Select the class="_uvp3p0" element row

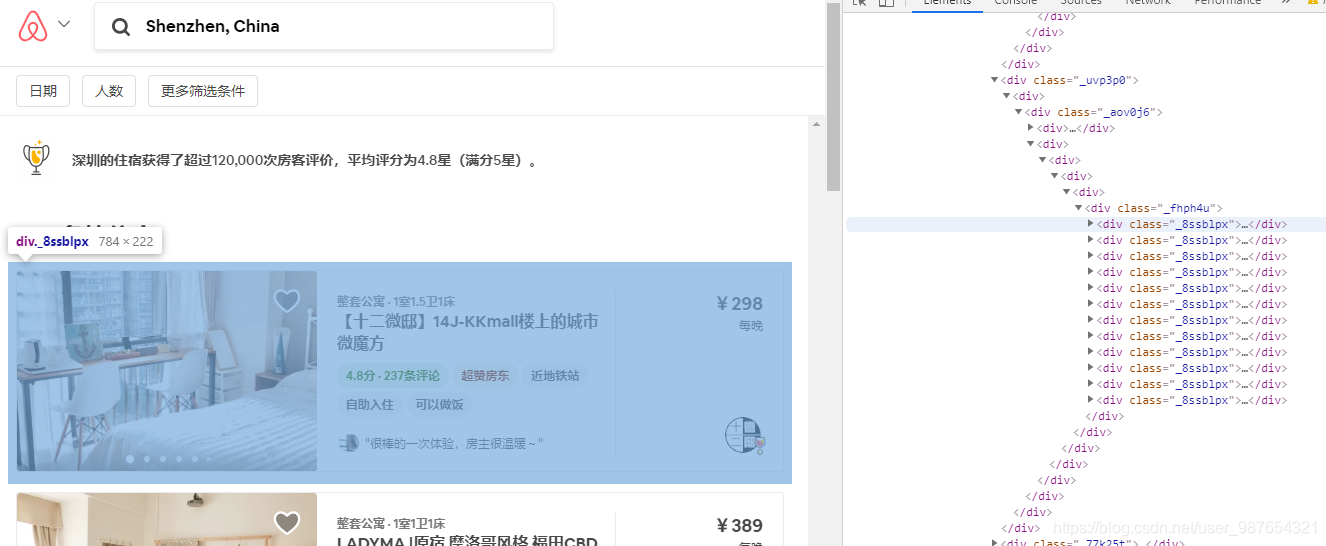click(x=1070, y=80)
